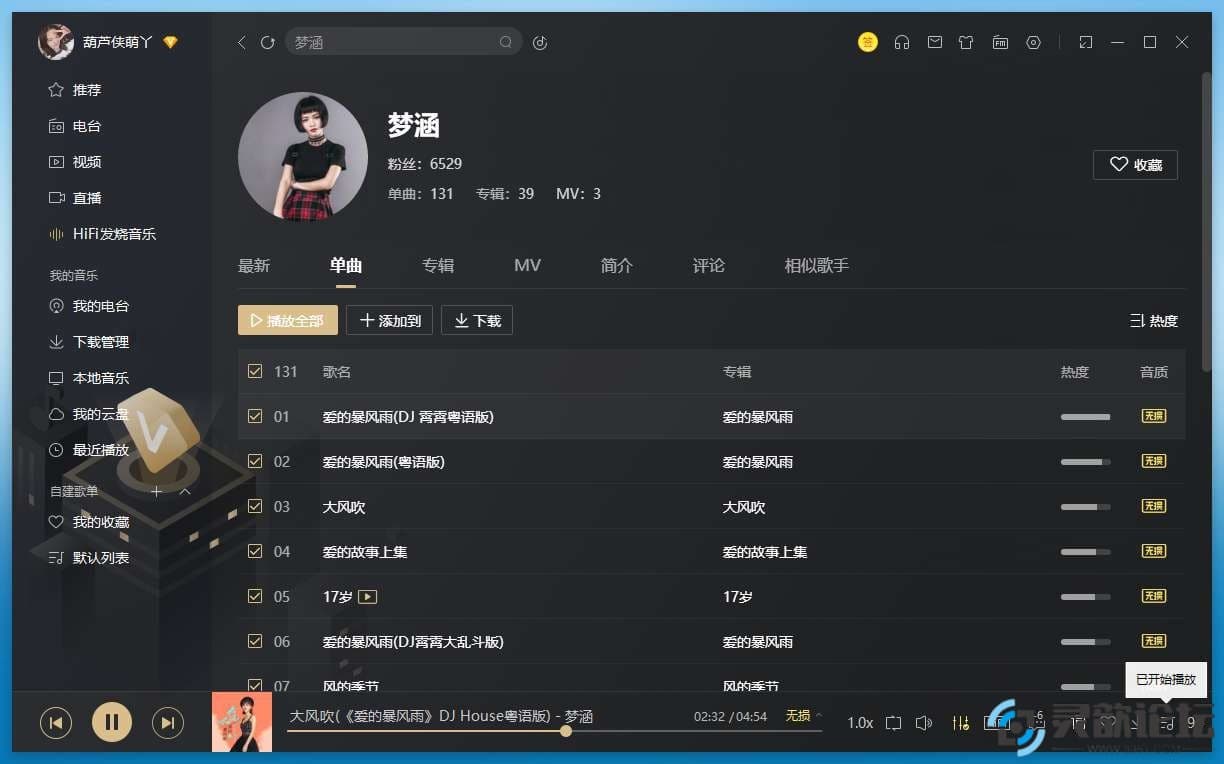This screenshot has height=764, width=1224.
Task: Switch to the 简介 tab
Action: (617, 266)
